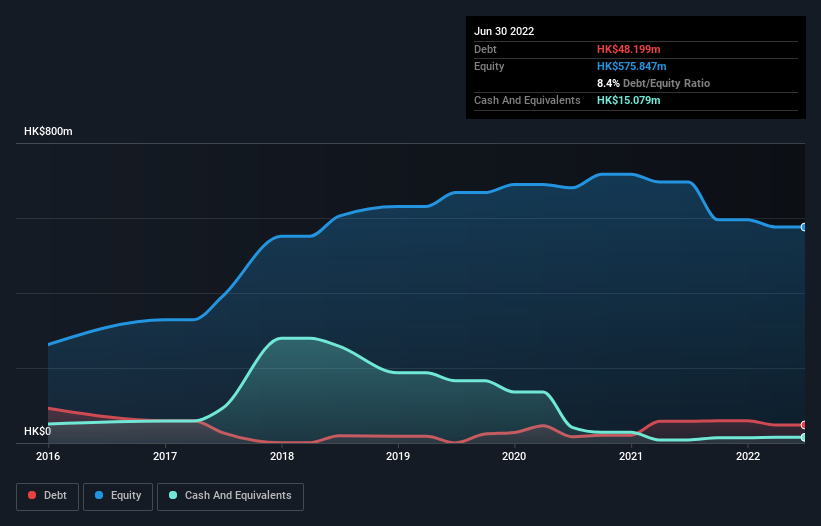
Task: Click the Equity row label in tooltip
Action: [489, 66]
